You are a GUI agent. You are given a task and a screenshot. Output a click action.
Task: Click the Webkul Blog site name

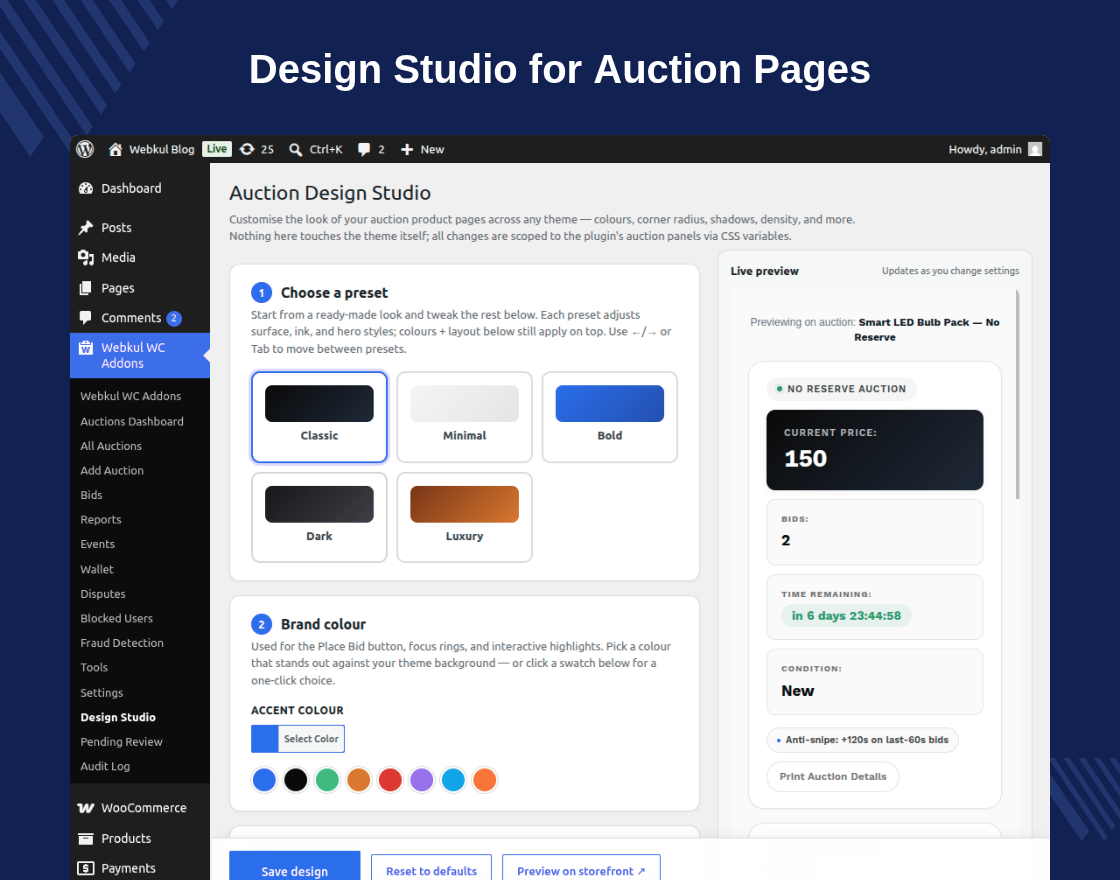[161, 149]
